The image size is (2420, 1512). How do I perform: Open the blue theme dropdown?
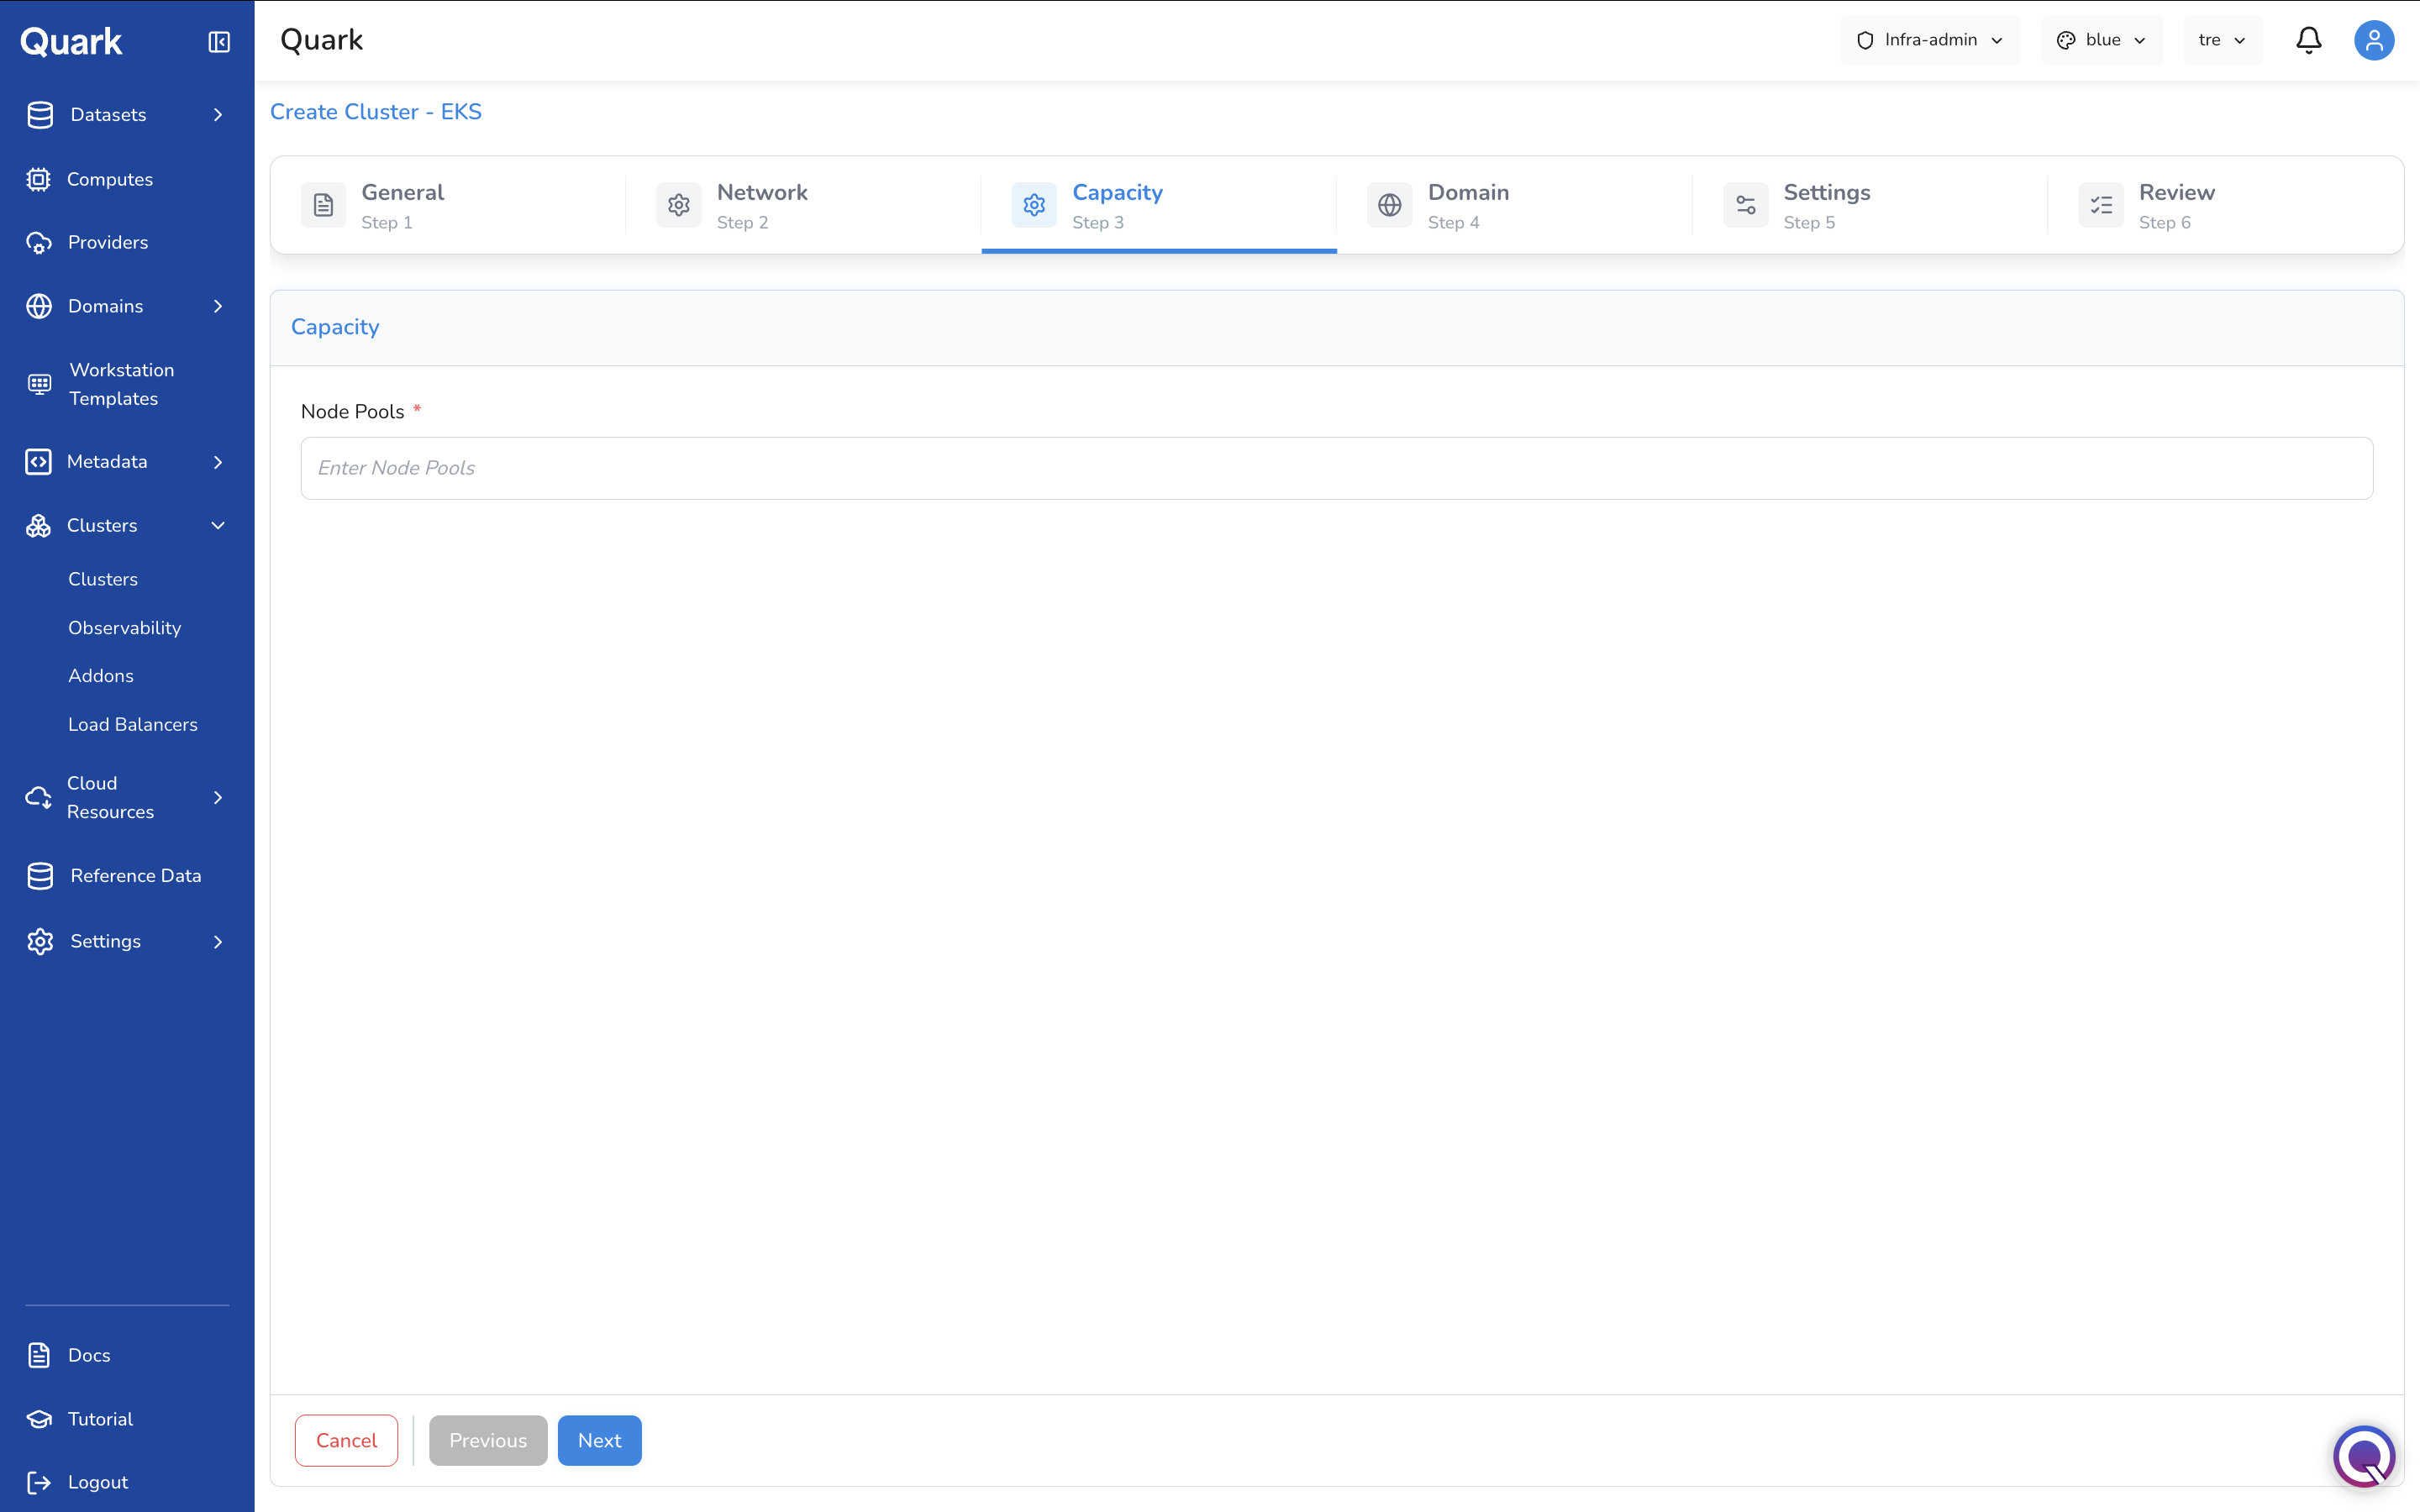click(x=2101, y=40)
